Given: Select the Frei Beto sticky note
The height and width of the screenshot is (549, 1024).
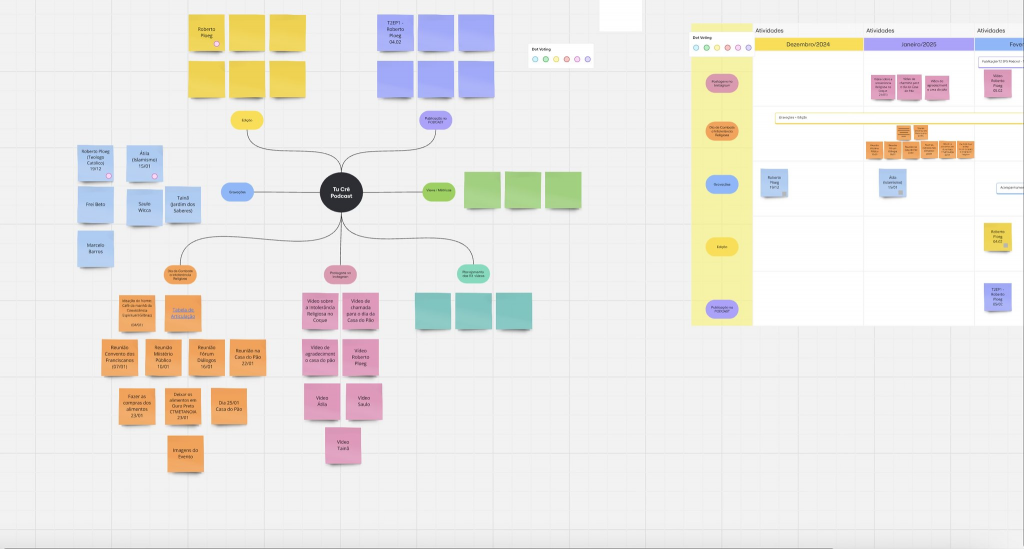Looking at the screenshot, I should pos(96,204).
